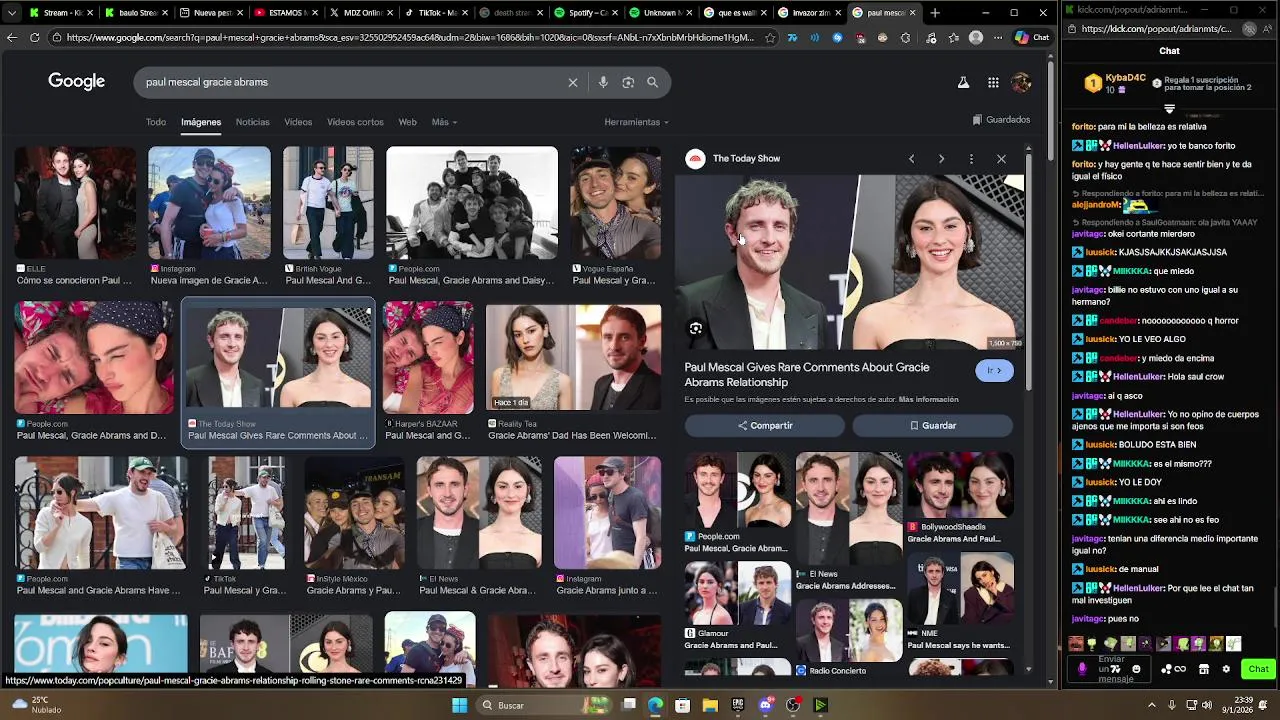Click the Compartir share button
Viewport: 1280px width, 720px height.
[765, 426]
